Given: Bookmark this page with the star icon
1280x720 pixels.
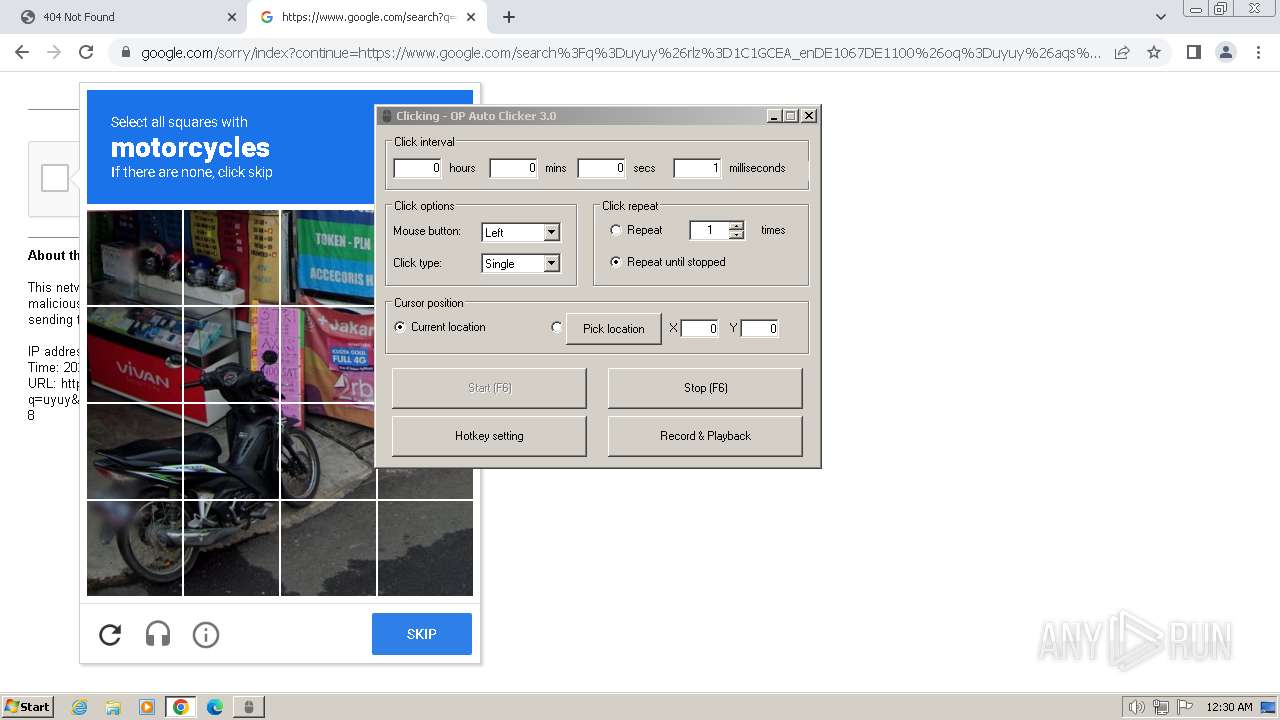Looking at the screenshot, I should pos(1154,52).
